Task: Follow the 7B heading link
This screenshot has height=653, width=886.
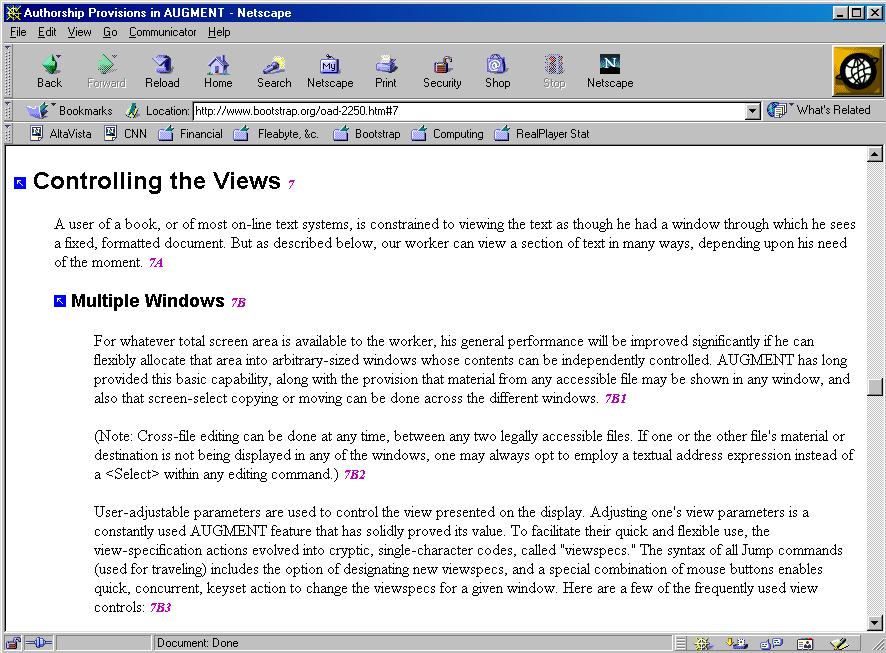Action: click(x=238, y=302)
